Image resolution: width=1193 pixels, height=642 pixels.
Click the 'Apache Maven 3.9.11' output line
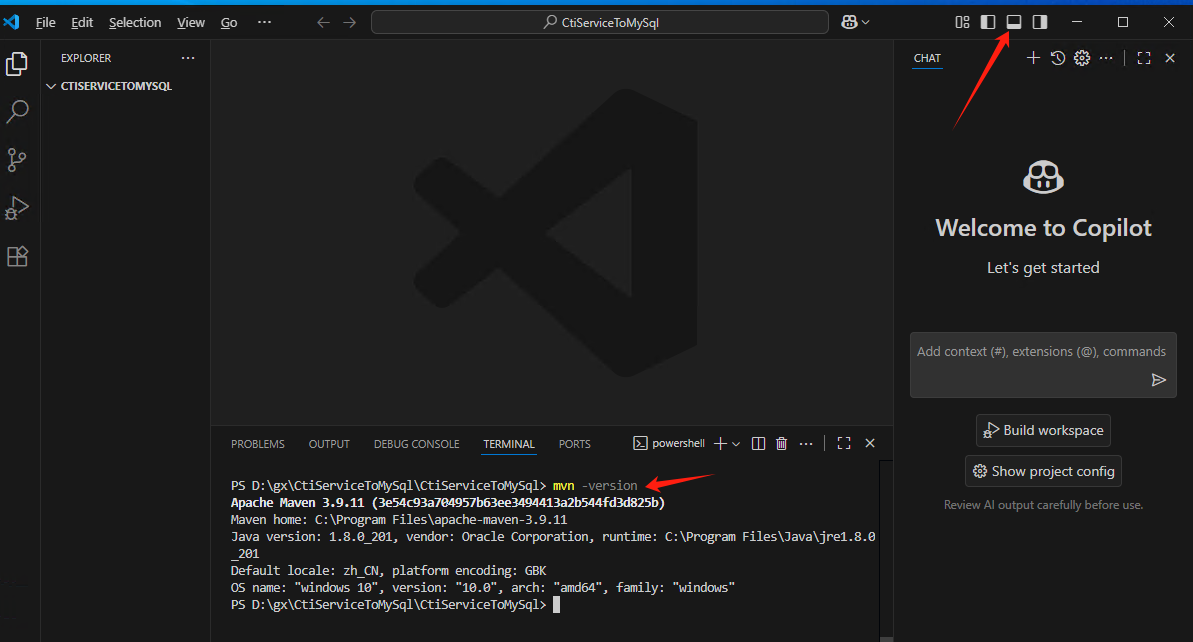pyautogui.click(x=448, y=503)
